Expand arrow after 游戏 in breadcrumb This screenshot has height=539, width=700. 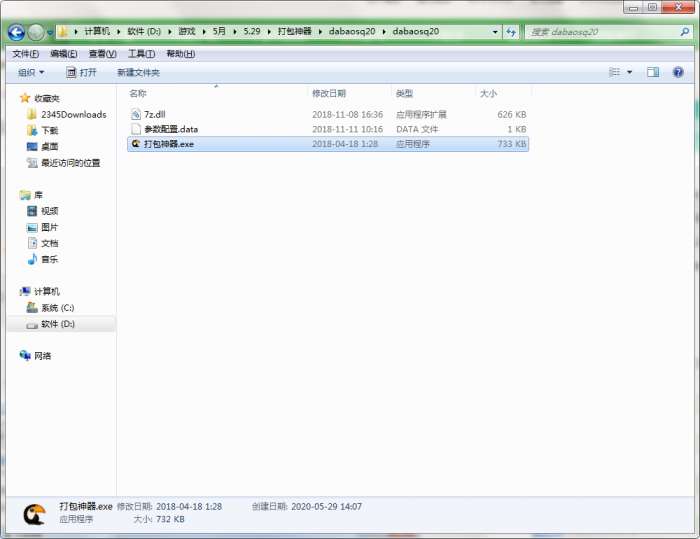click(x=204, y=31)
